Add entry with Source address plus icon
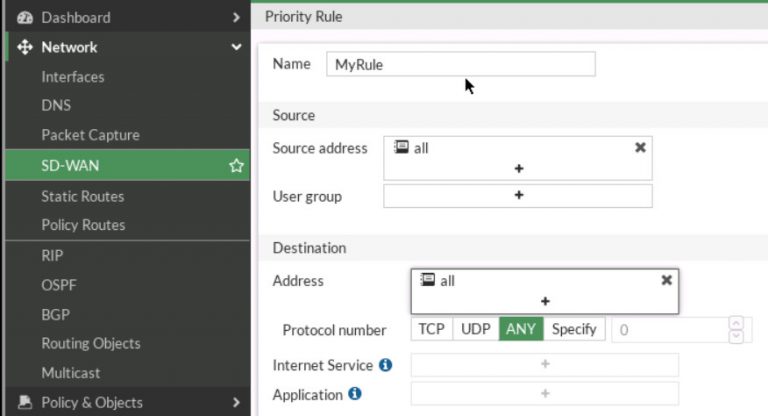The width and height of the screenshot is (768, 416). click(x=518, y=169)
